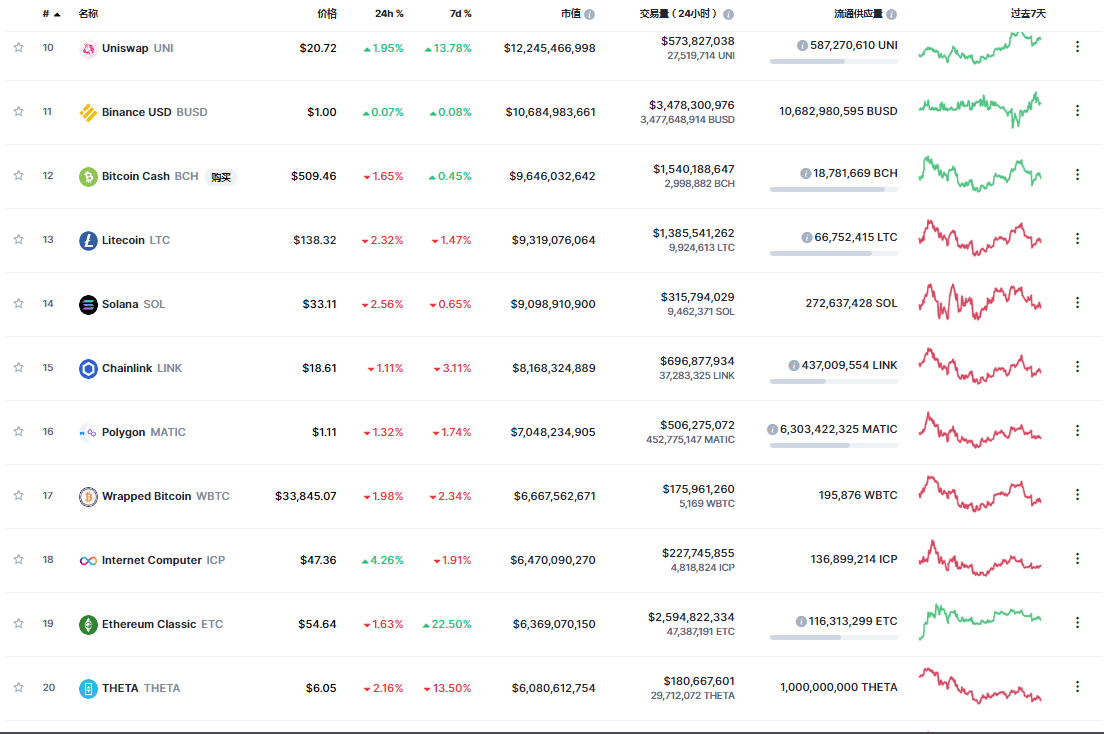
Task: Click info icon next to LINK supply
Action: coord(794,366)
